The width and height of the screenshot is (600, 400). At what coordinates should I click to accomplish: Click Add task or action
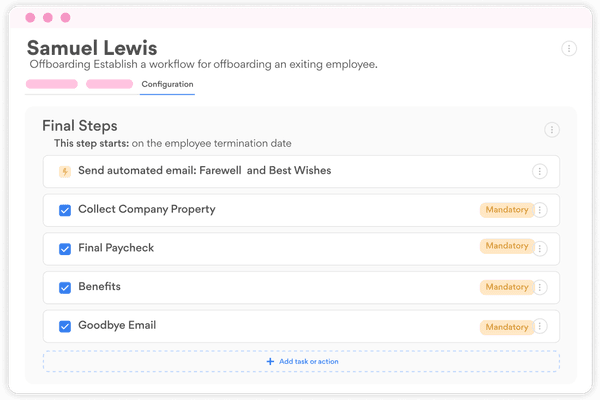(301, 361)
